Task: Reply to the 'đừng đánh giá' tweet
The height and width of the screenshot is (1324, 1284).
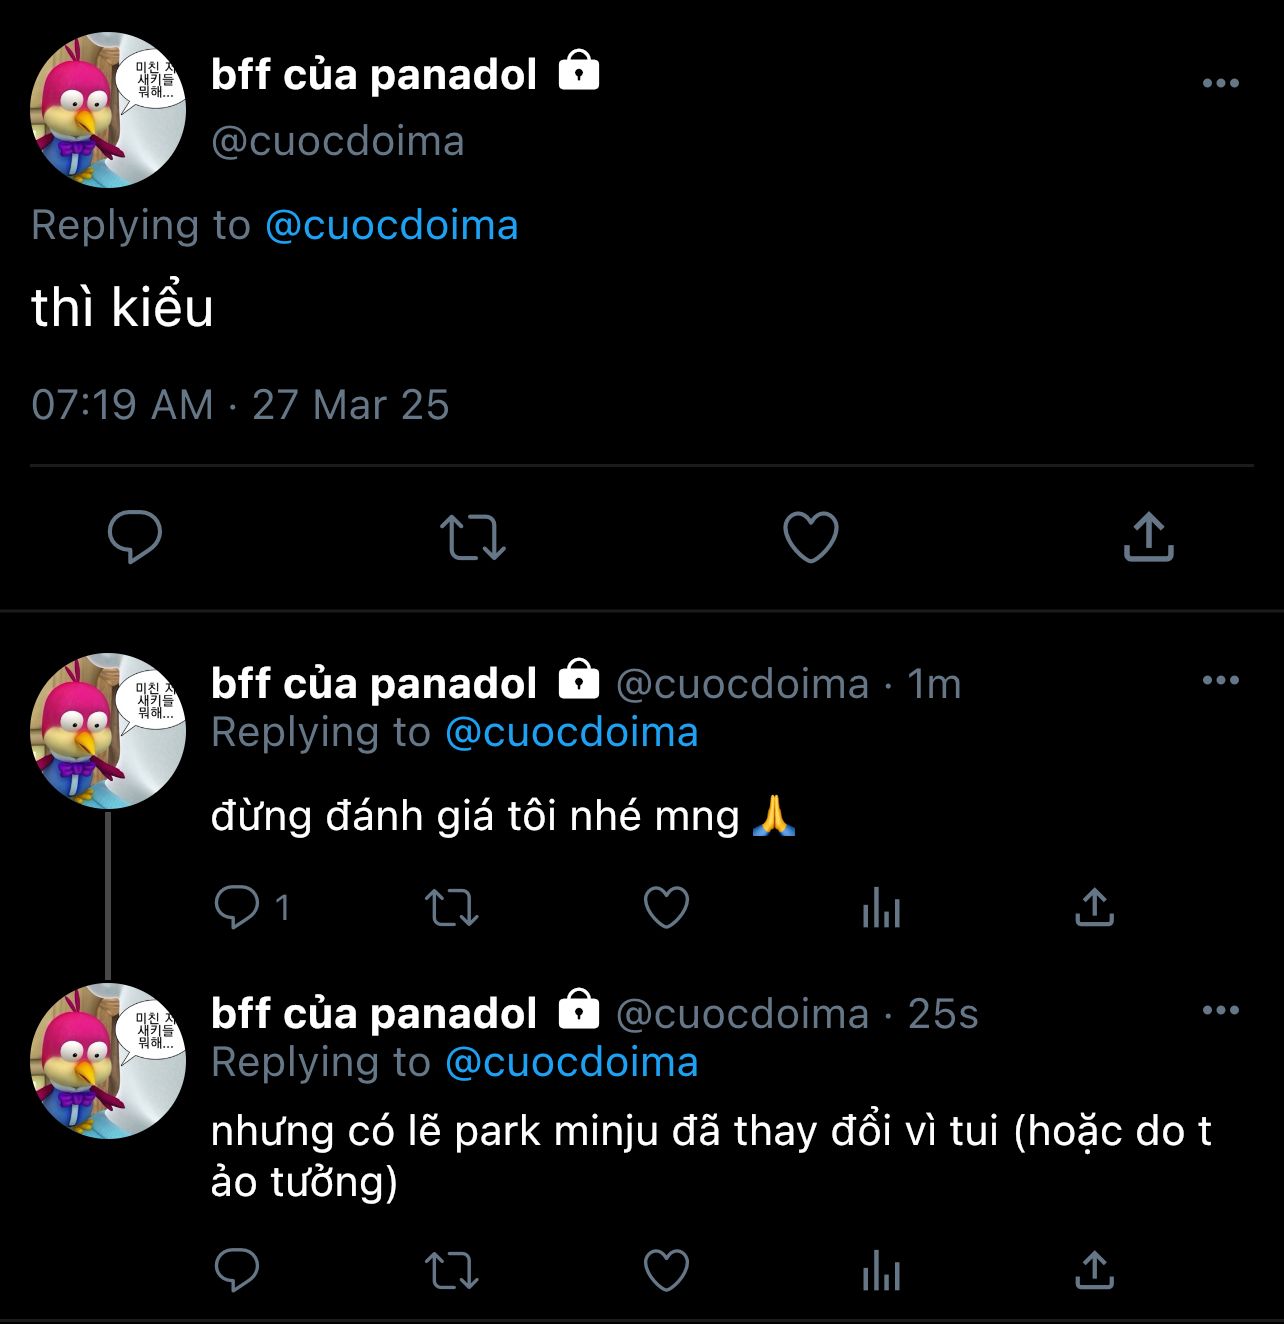Action: pos(237,908)
